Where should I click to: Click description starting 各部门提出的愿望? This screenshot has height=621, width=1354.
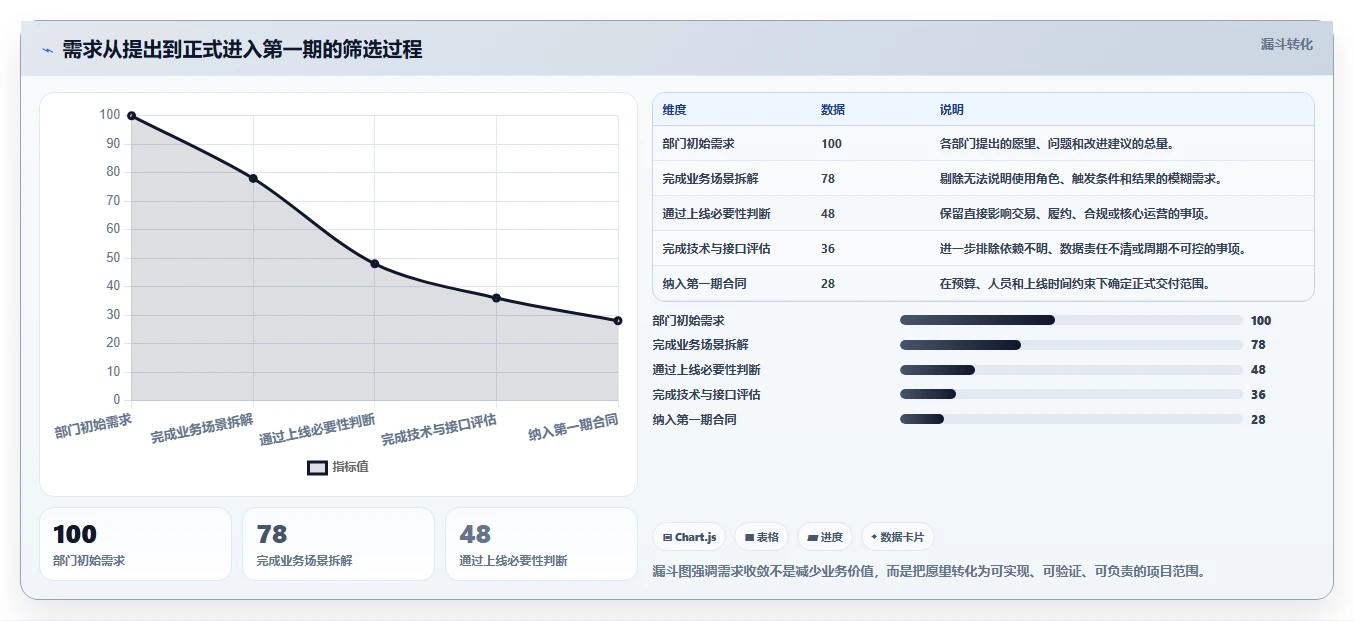point(1057,144)
